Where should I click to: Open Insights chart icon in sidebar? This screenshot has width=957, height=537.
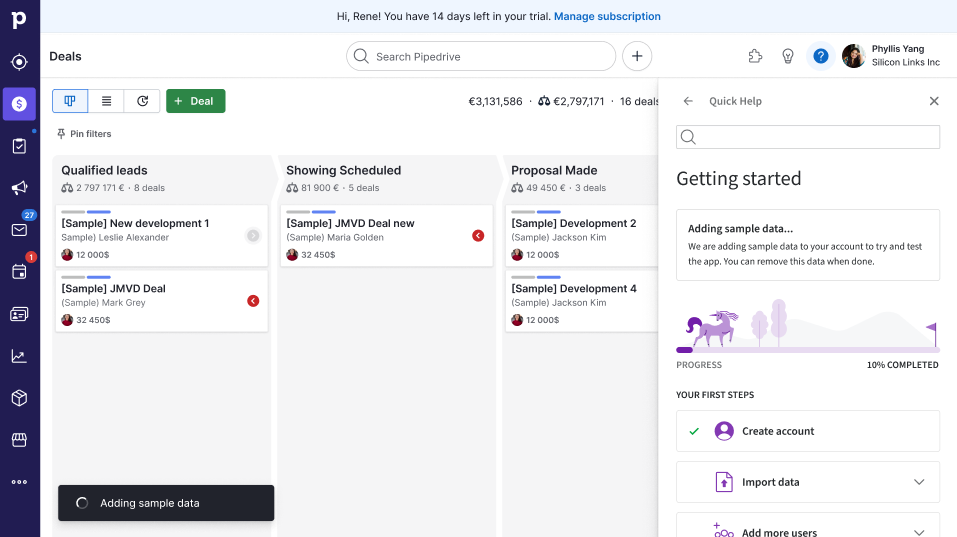(19, 356)
